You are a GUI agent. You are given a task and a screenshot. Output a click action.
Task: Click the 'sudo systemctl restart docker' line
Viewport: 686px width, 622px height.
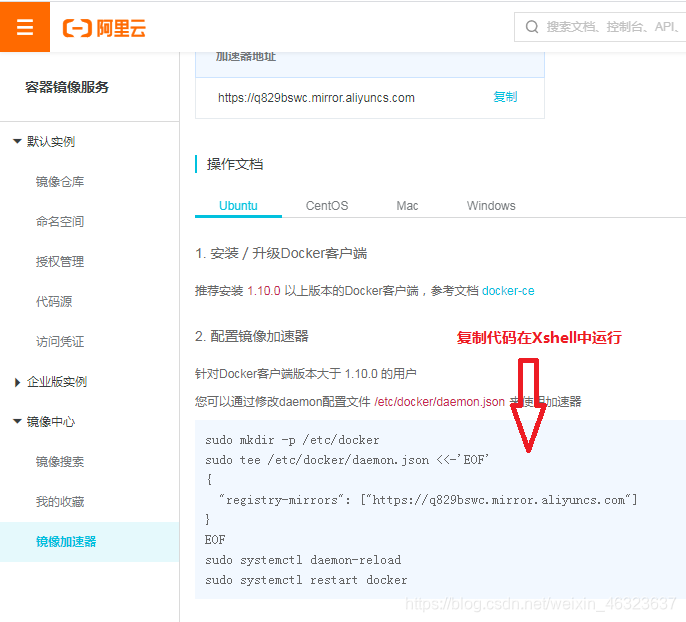(306, 580)
